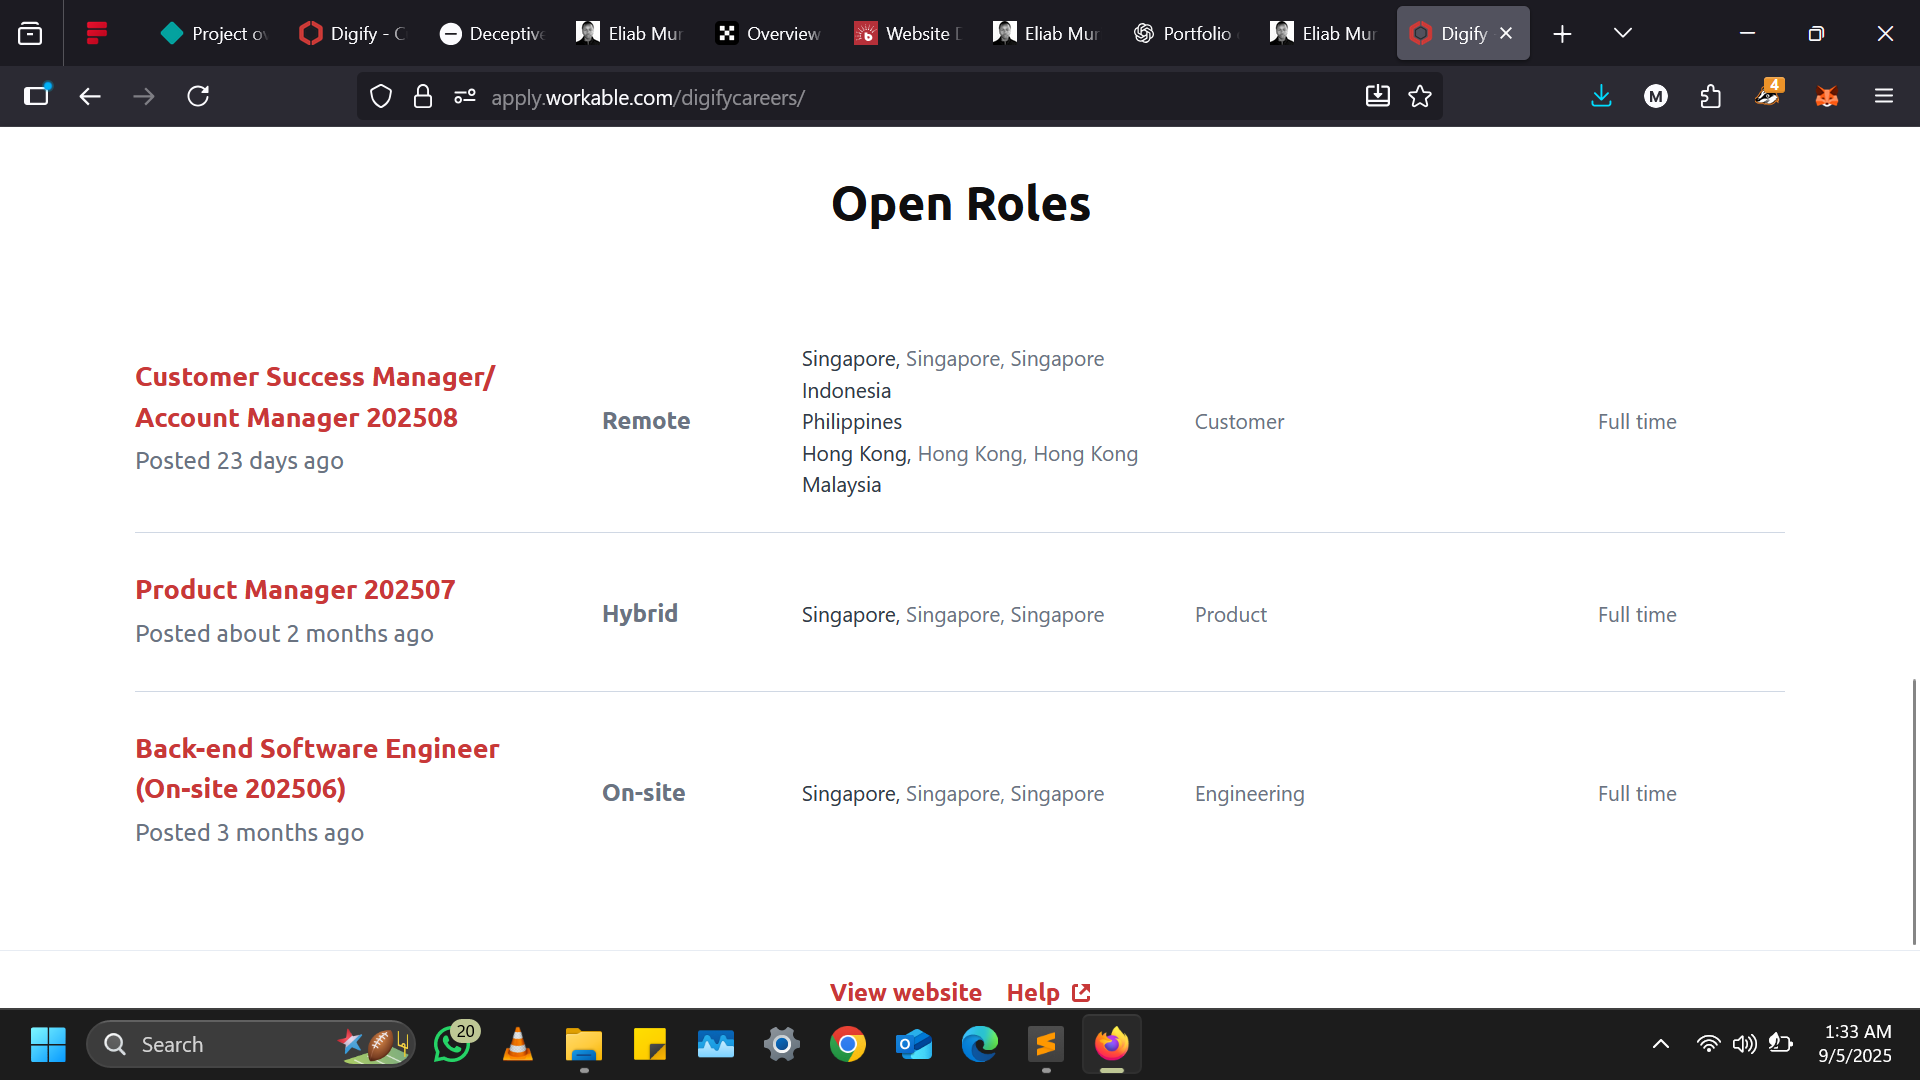Switch to the Website tab
Image resolution: width=1920 pixels, height=1080 pixels.
pos(908,33)
